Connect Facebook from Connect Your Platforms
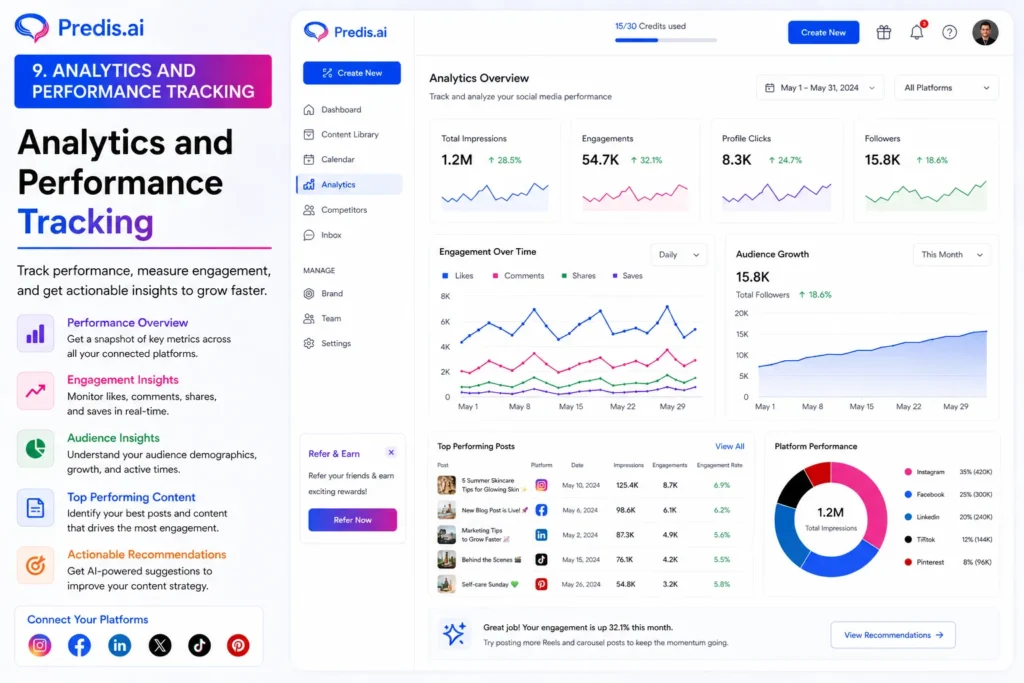 pos(80,645)
